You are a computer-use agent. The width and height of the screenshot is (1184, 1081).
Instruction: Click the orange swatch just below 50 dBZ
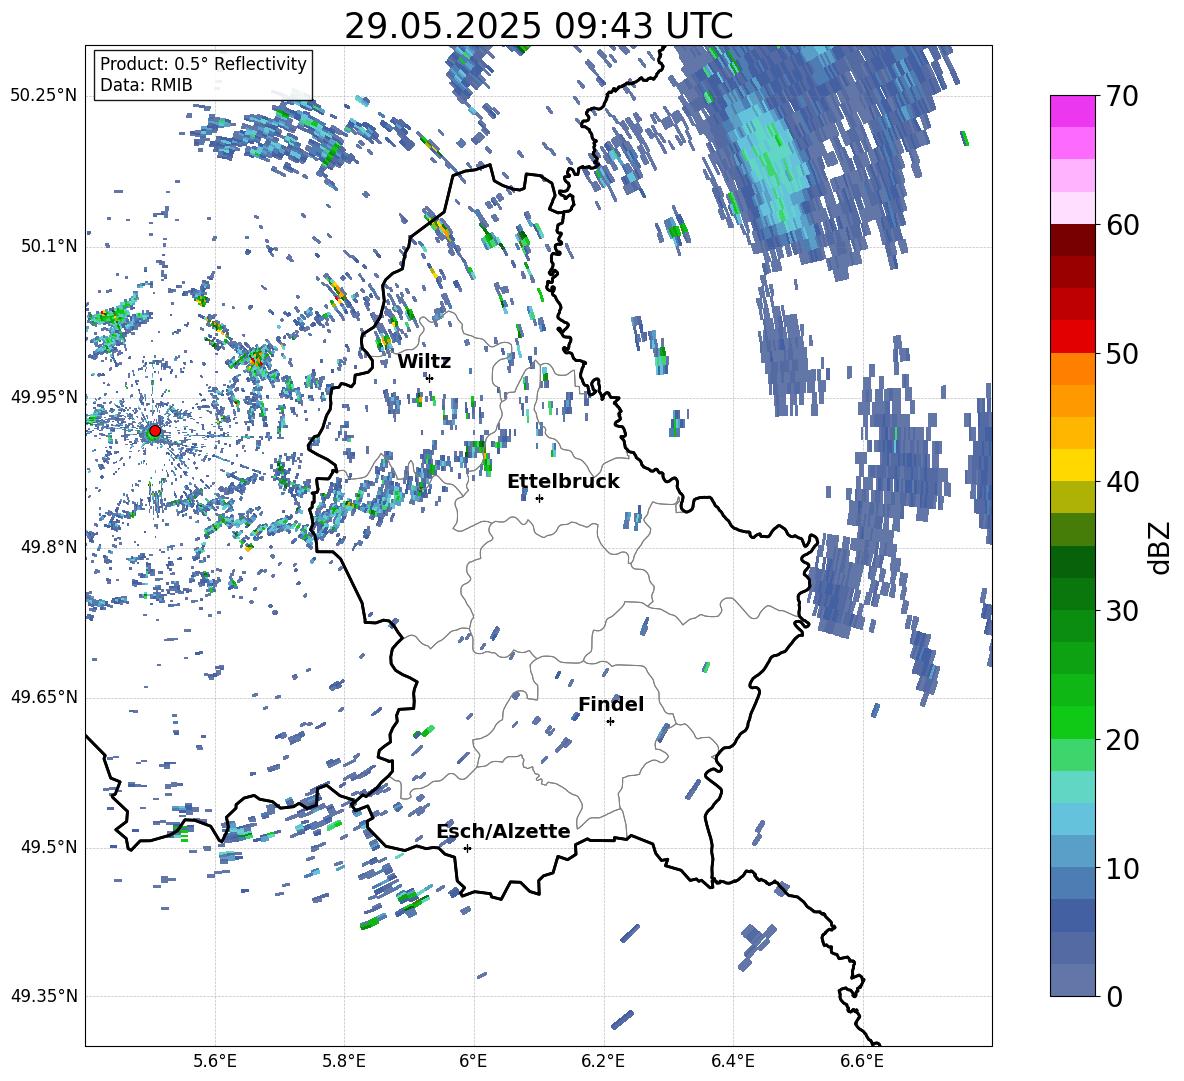point(1072,369)
